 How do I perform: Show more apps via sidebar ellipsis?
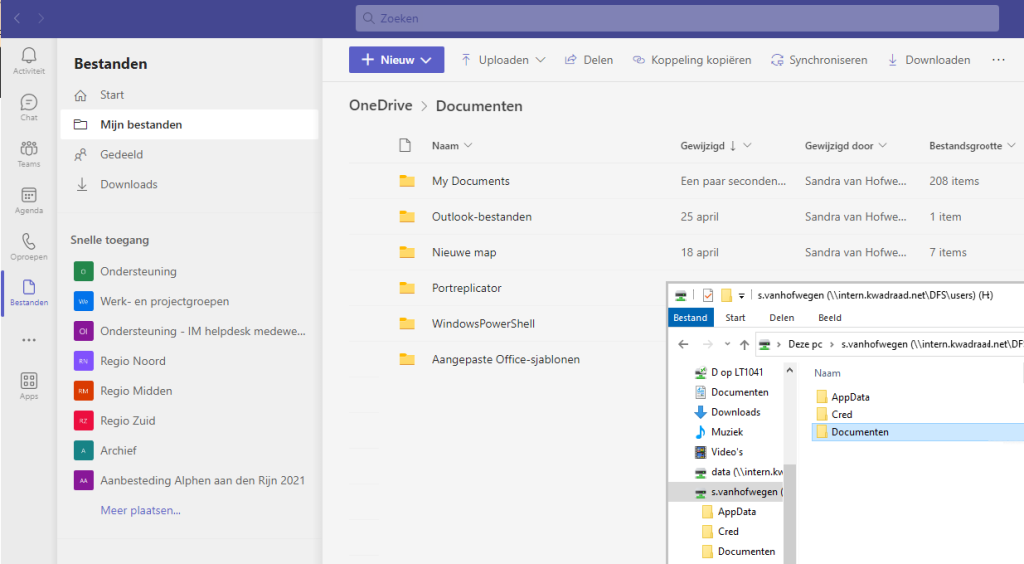(x=29, y=340)
